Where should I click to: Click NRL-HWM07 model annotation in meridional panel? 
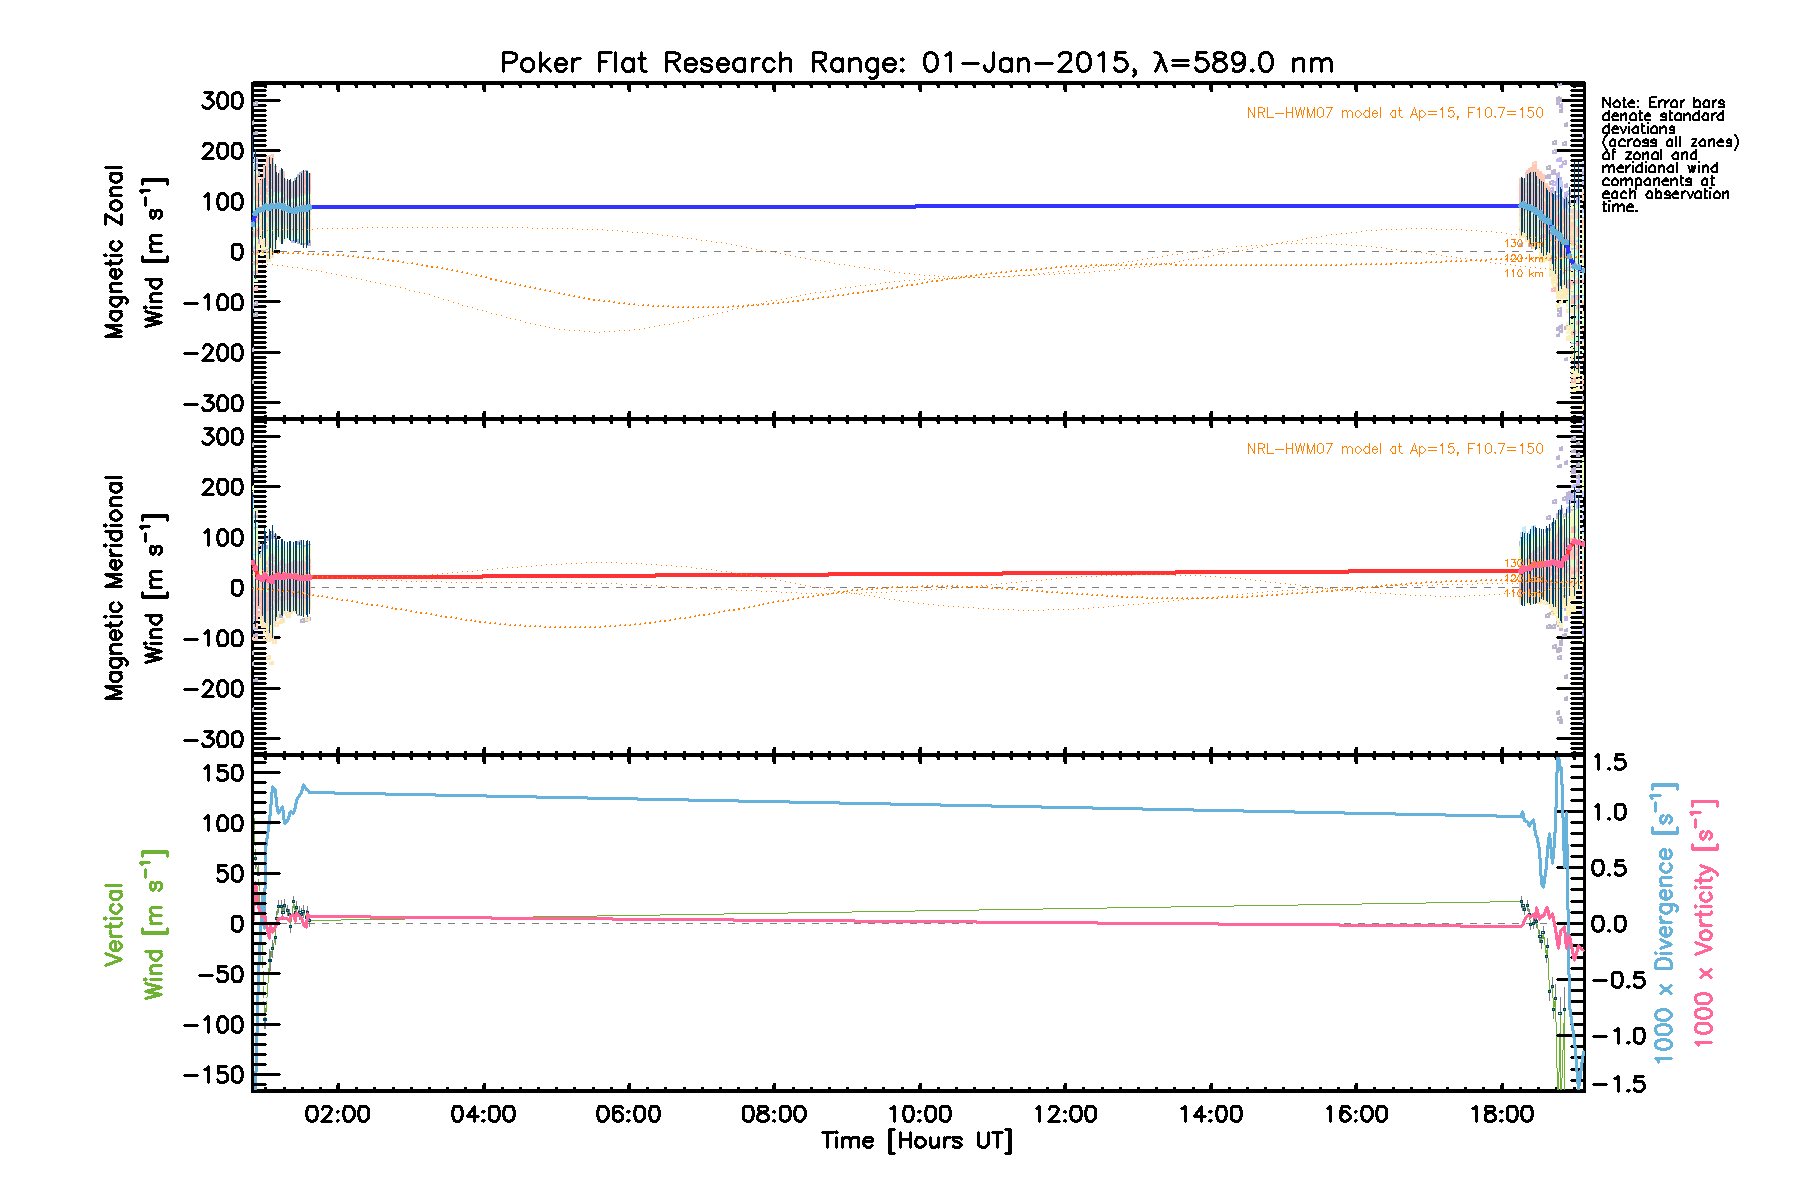click(x=1394, y=449)
